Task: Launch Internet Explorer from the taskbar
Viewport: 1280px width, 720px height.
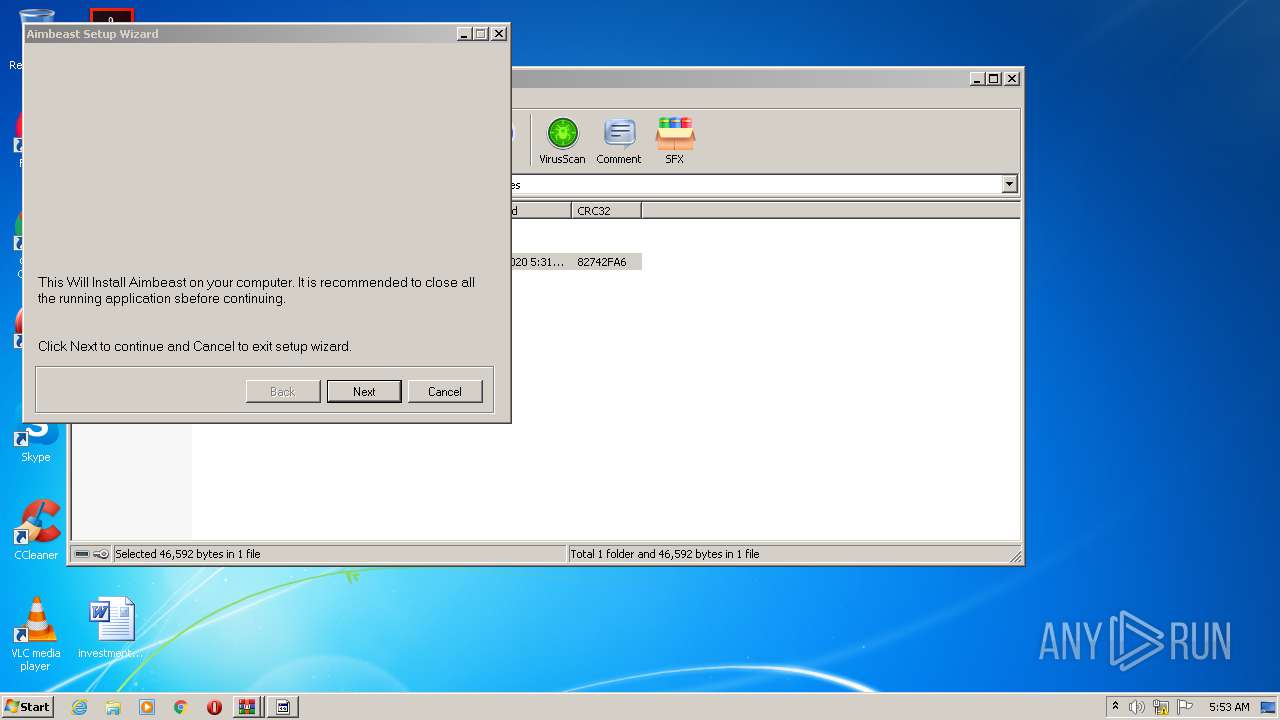Action: 79,707
